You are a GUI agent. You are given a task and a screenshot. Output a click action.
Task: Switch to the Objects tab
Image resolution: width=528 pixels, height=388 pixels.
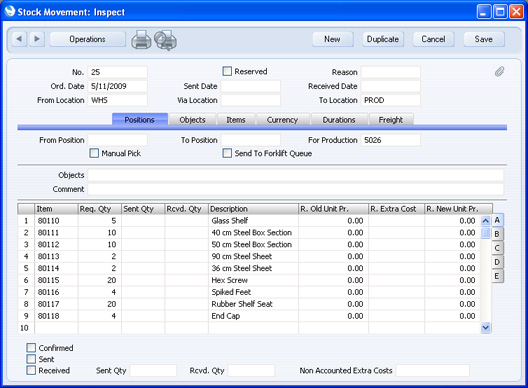pos(192,120)
